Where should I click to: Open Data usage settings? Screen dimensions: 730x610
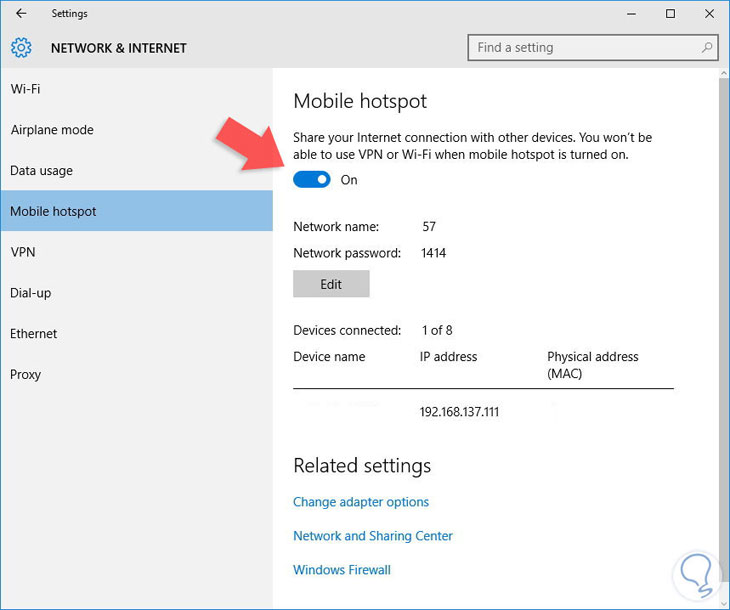pos(136,170)
